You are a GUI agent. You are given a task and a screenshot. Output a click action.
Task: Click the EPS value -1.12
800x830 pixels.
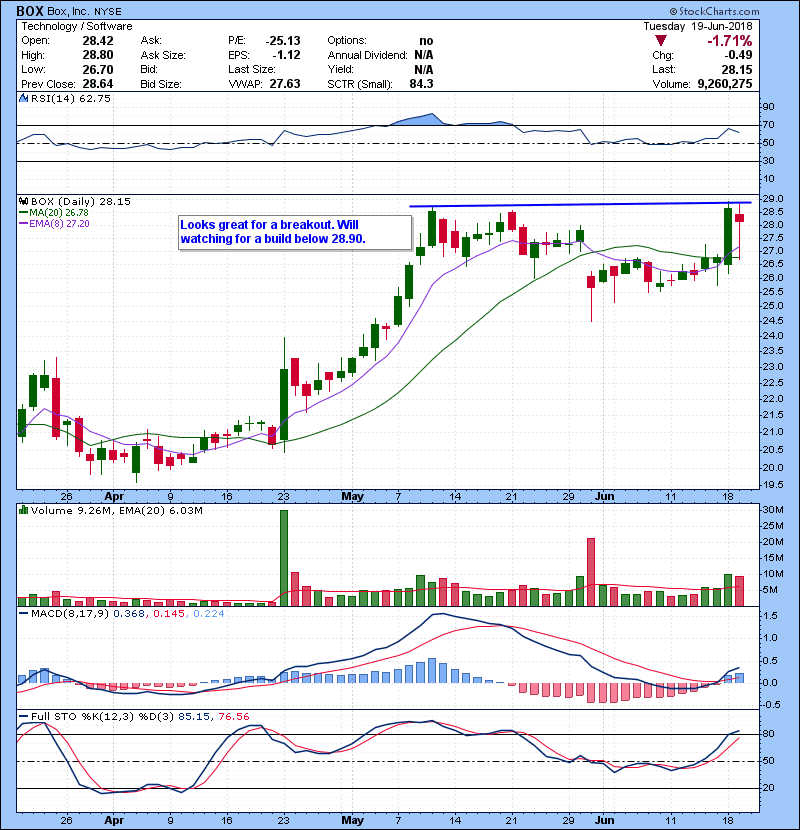tap(286, 55)
